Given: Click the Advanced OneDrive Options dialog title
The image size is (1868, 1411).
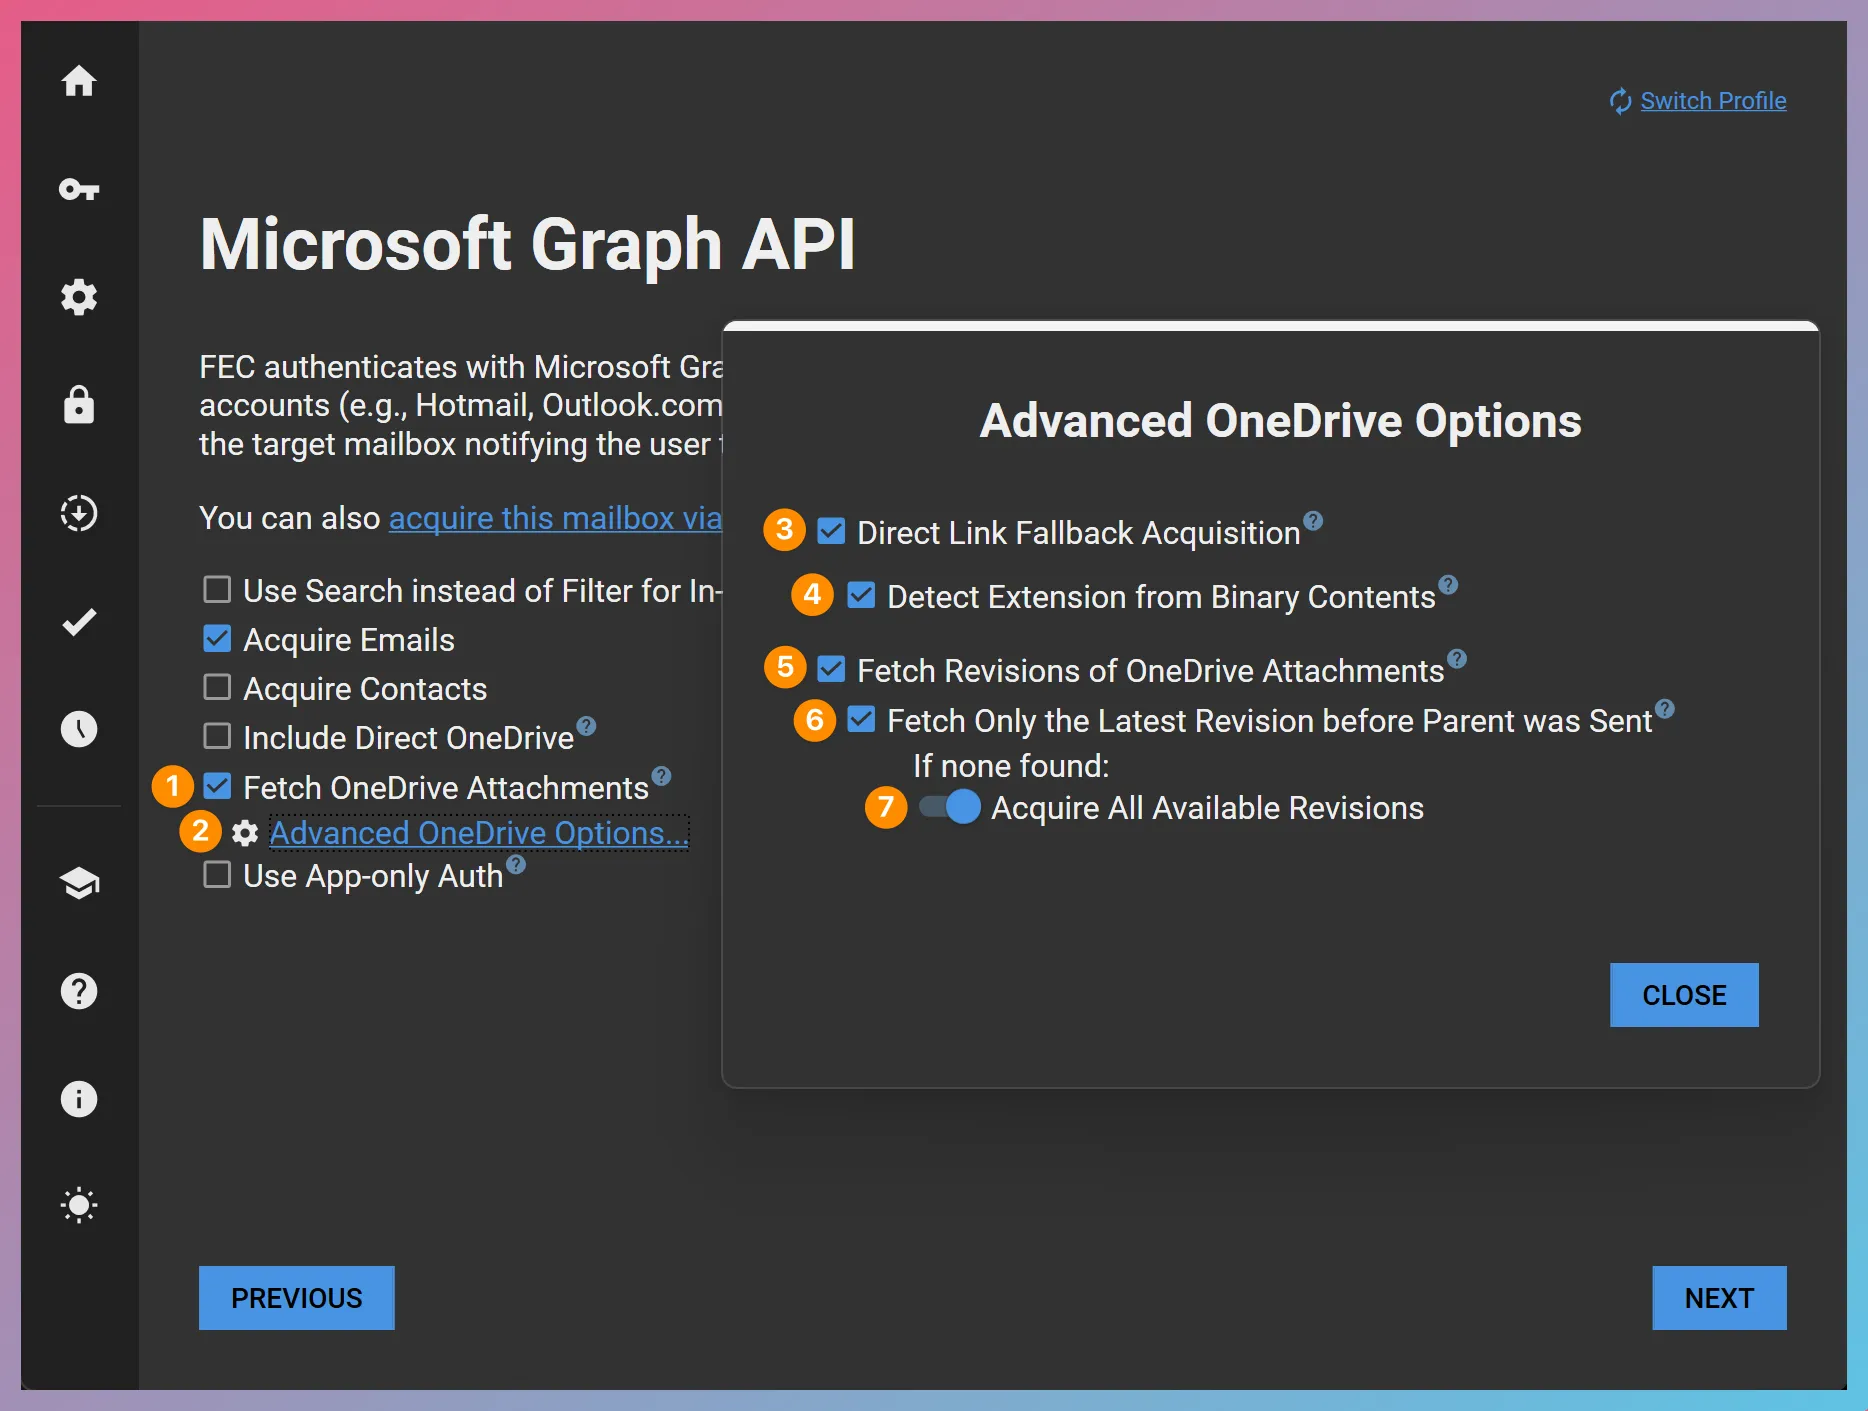Looking at the screenshot, I should tap(1280, 421).
